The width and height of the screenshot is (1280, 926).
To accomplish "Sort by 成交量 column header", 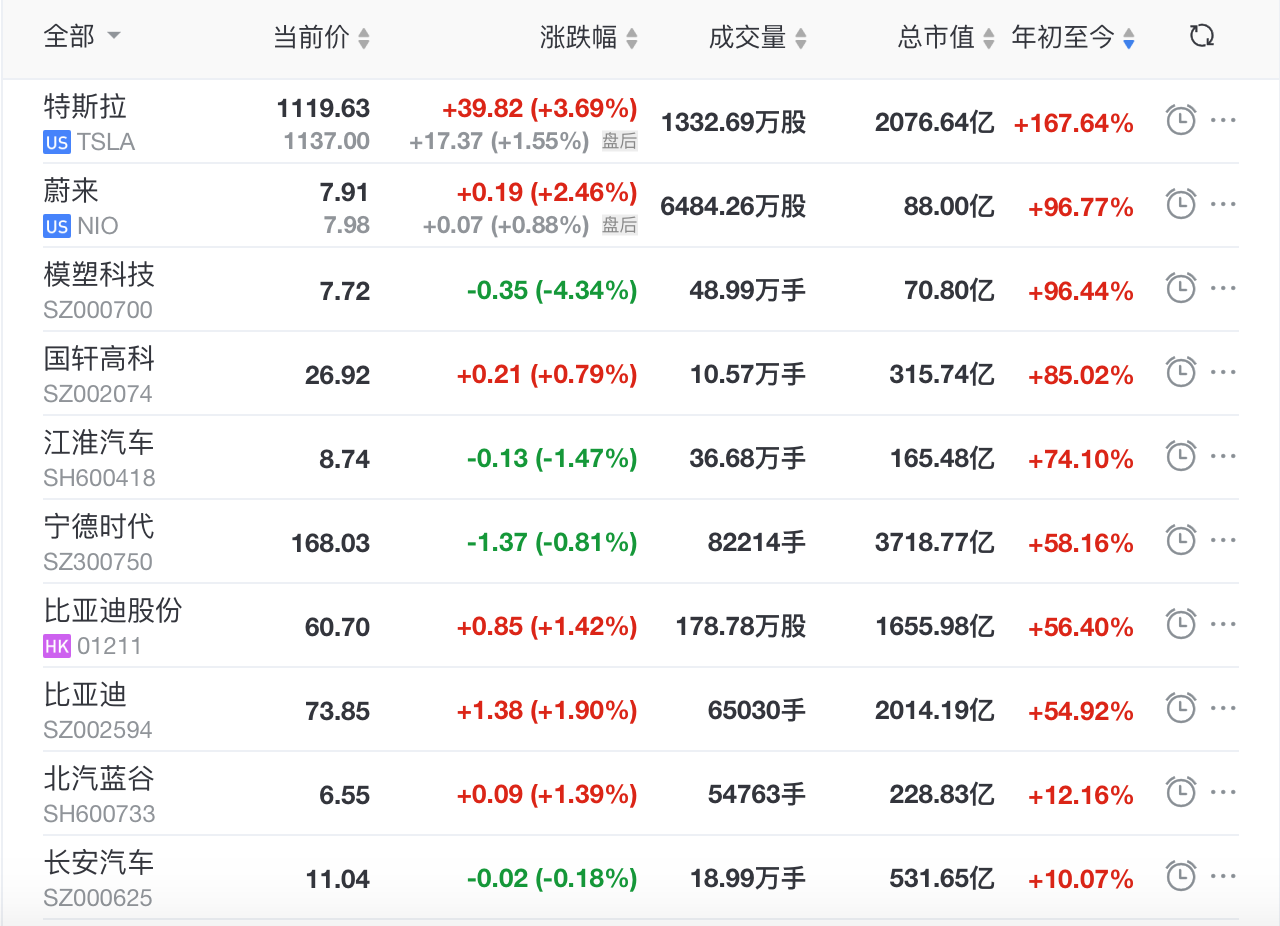I will tap(757, 38).
